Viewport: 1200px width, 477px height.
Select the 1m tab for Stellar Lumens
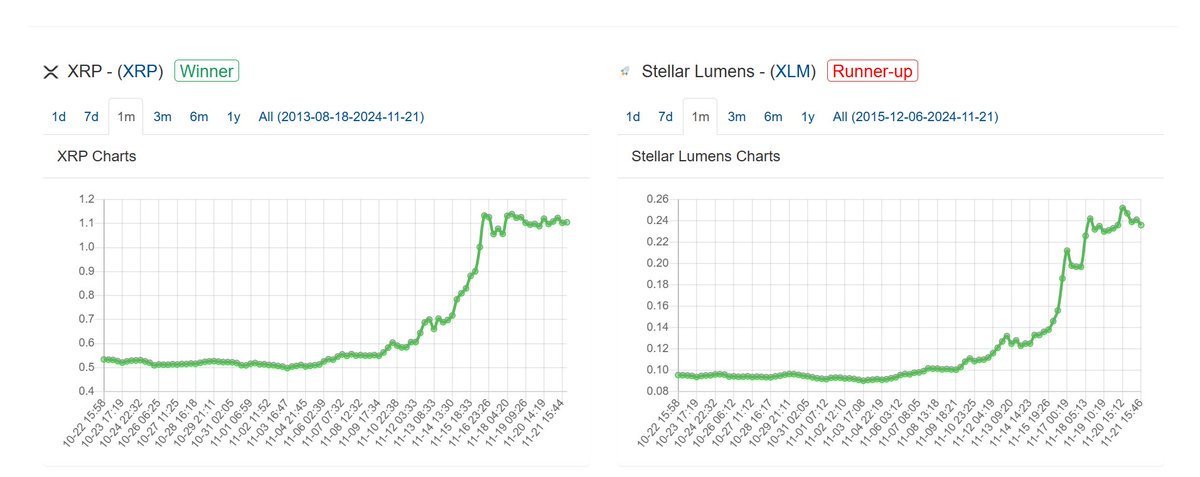700,117
